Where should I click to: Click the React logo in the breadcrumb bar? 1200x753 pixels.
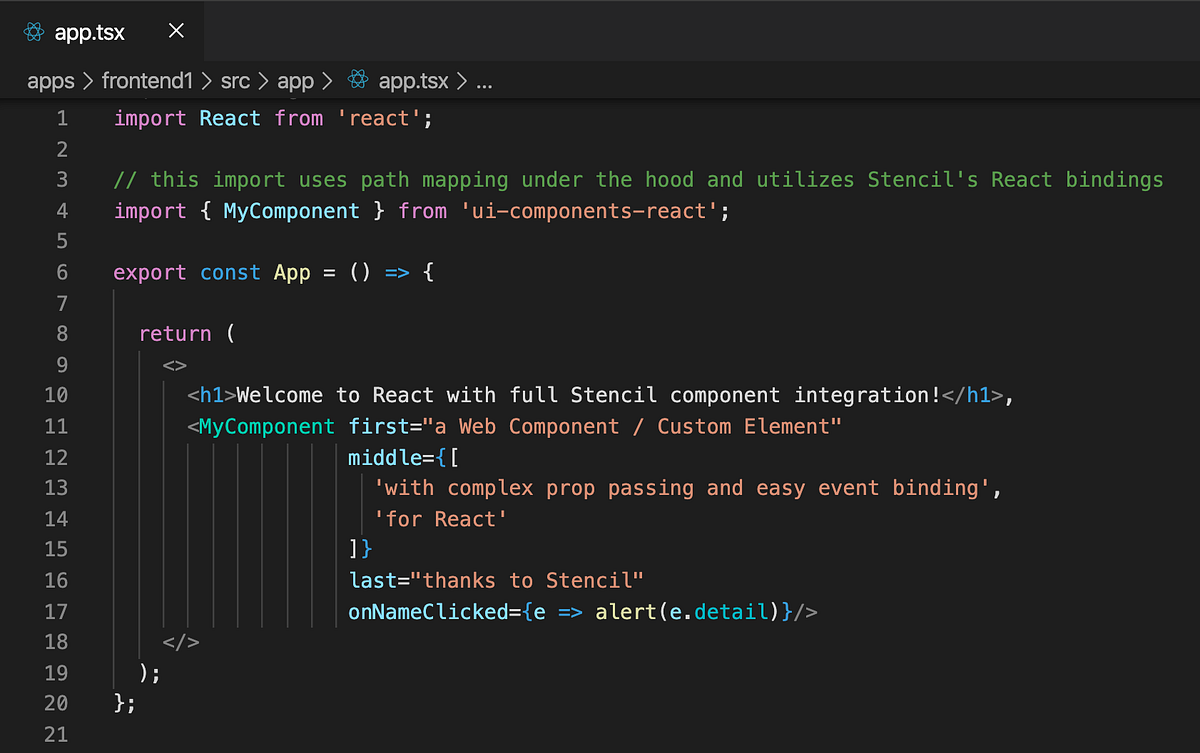point(357,81)
